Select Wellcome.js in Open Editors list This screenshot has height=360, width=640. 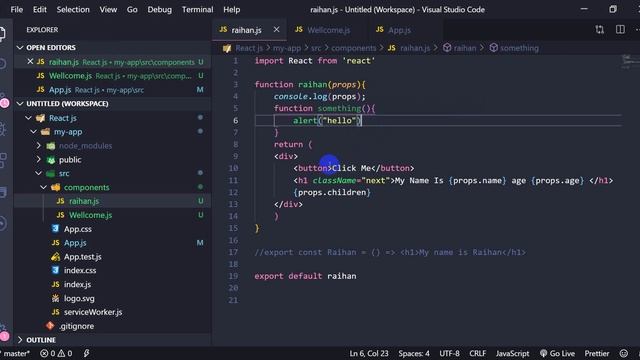(114, 76)
